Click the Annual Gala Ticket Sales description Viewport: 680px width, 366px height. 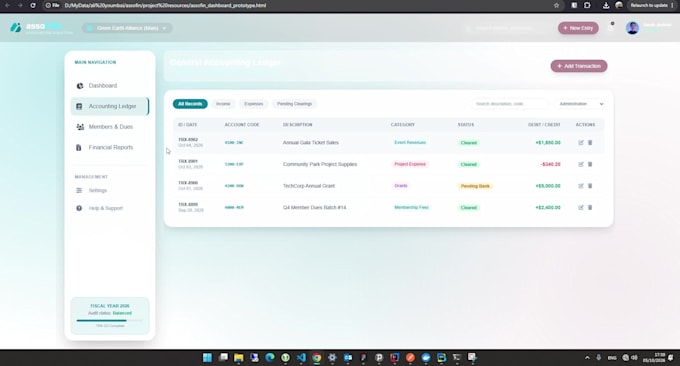click(311, 143)
